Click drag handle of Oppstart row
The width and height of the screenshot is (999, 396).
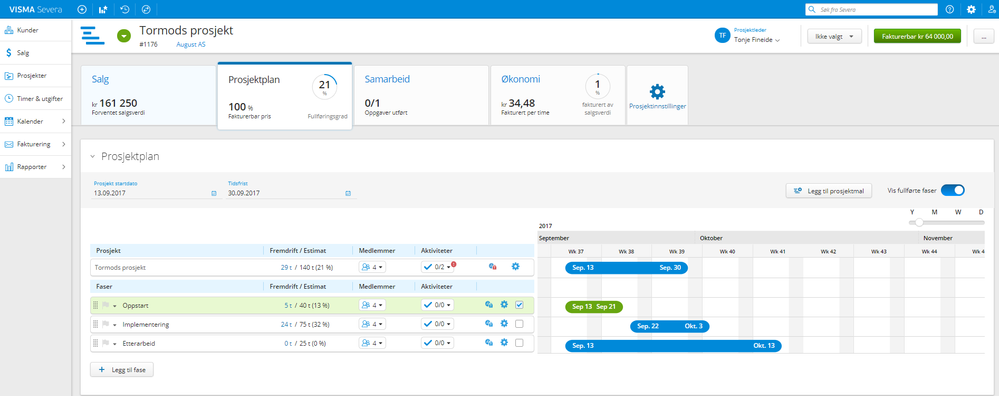(x=96, y=306)
